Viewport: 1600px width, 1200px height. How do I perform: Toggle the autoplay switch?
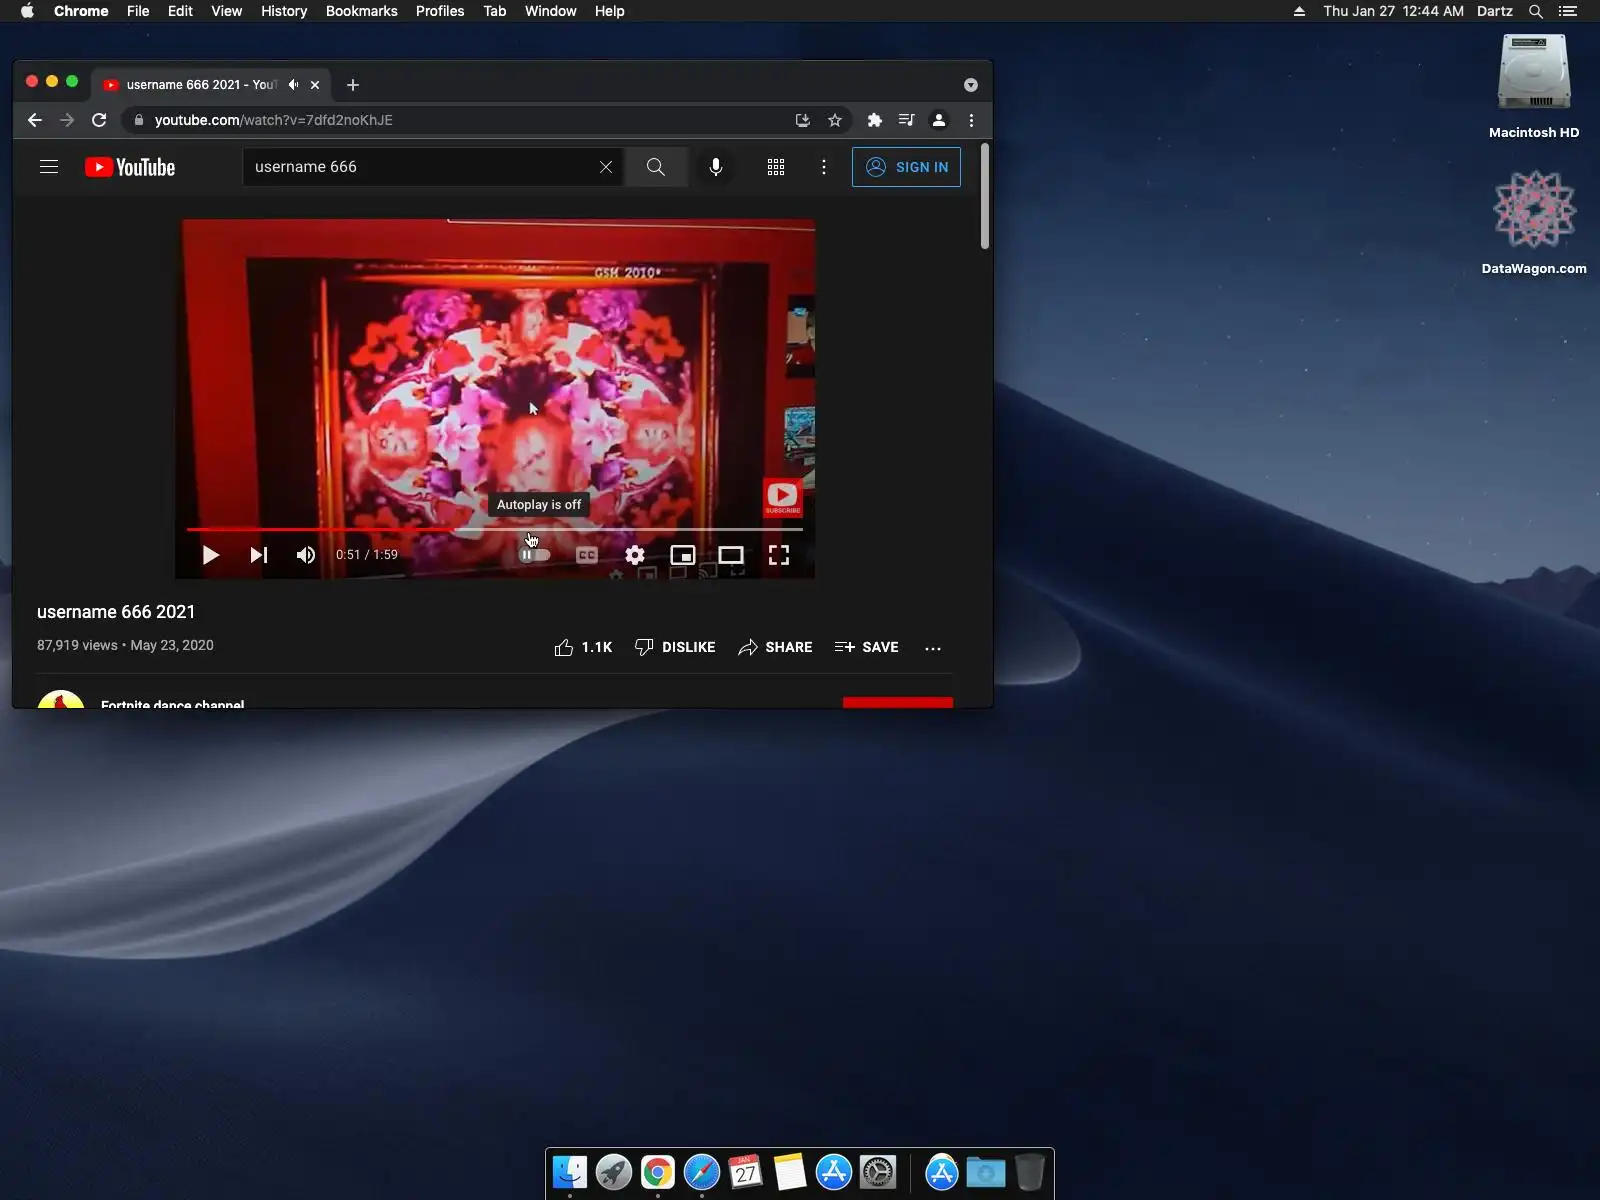535,555
